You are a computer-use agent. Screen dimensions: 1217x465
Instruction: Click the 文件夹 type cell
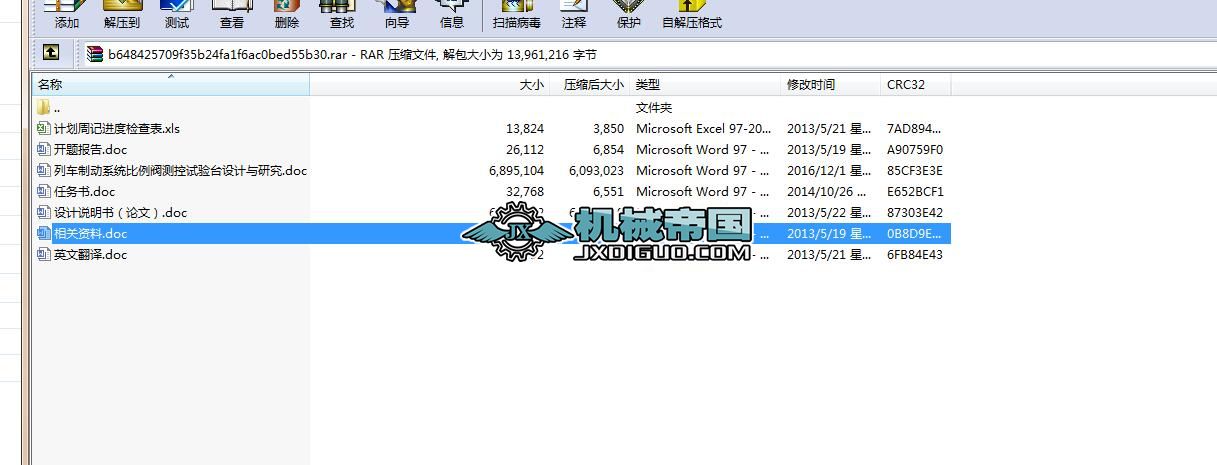[x=654, y=107]
